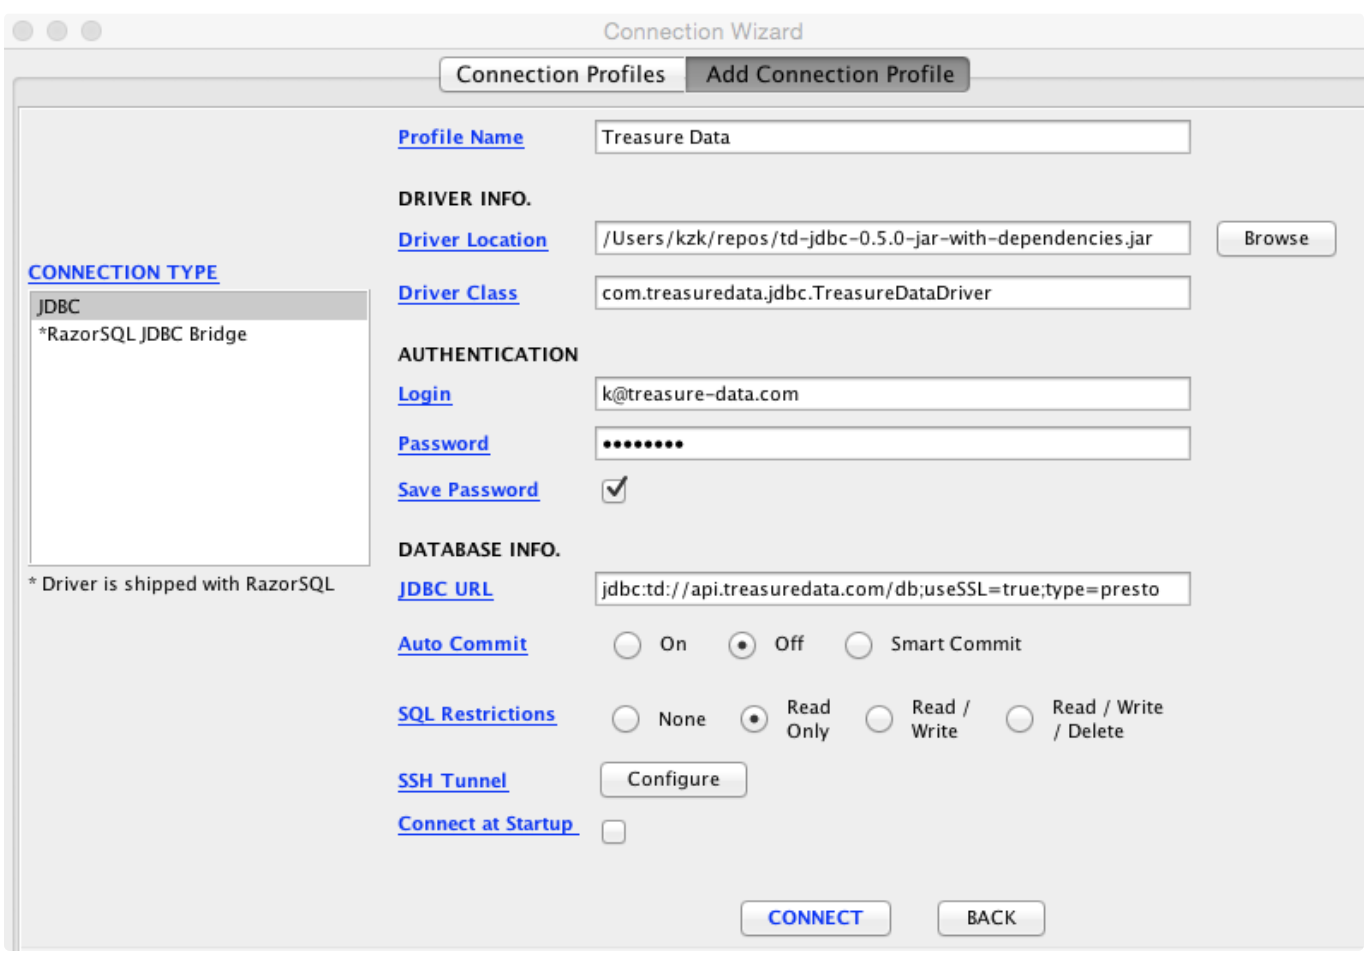The height and width of the screenshot is (956, 1372).
Task: Choose Smart Commit radio option
Action: click(x=859, y=645)
